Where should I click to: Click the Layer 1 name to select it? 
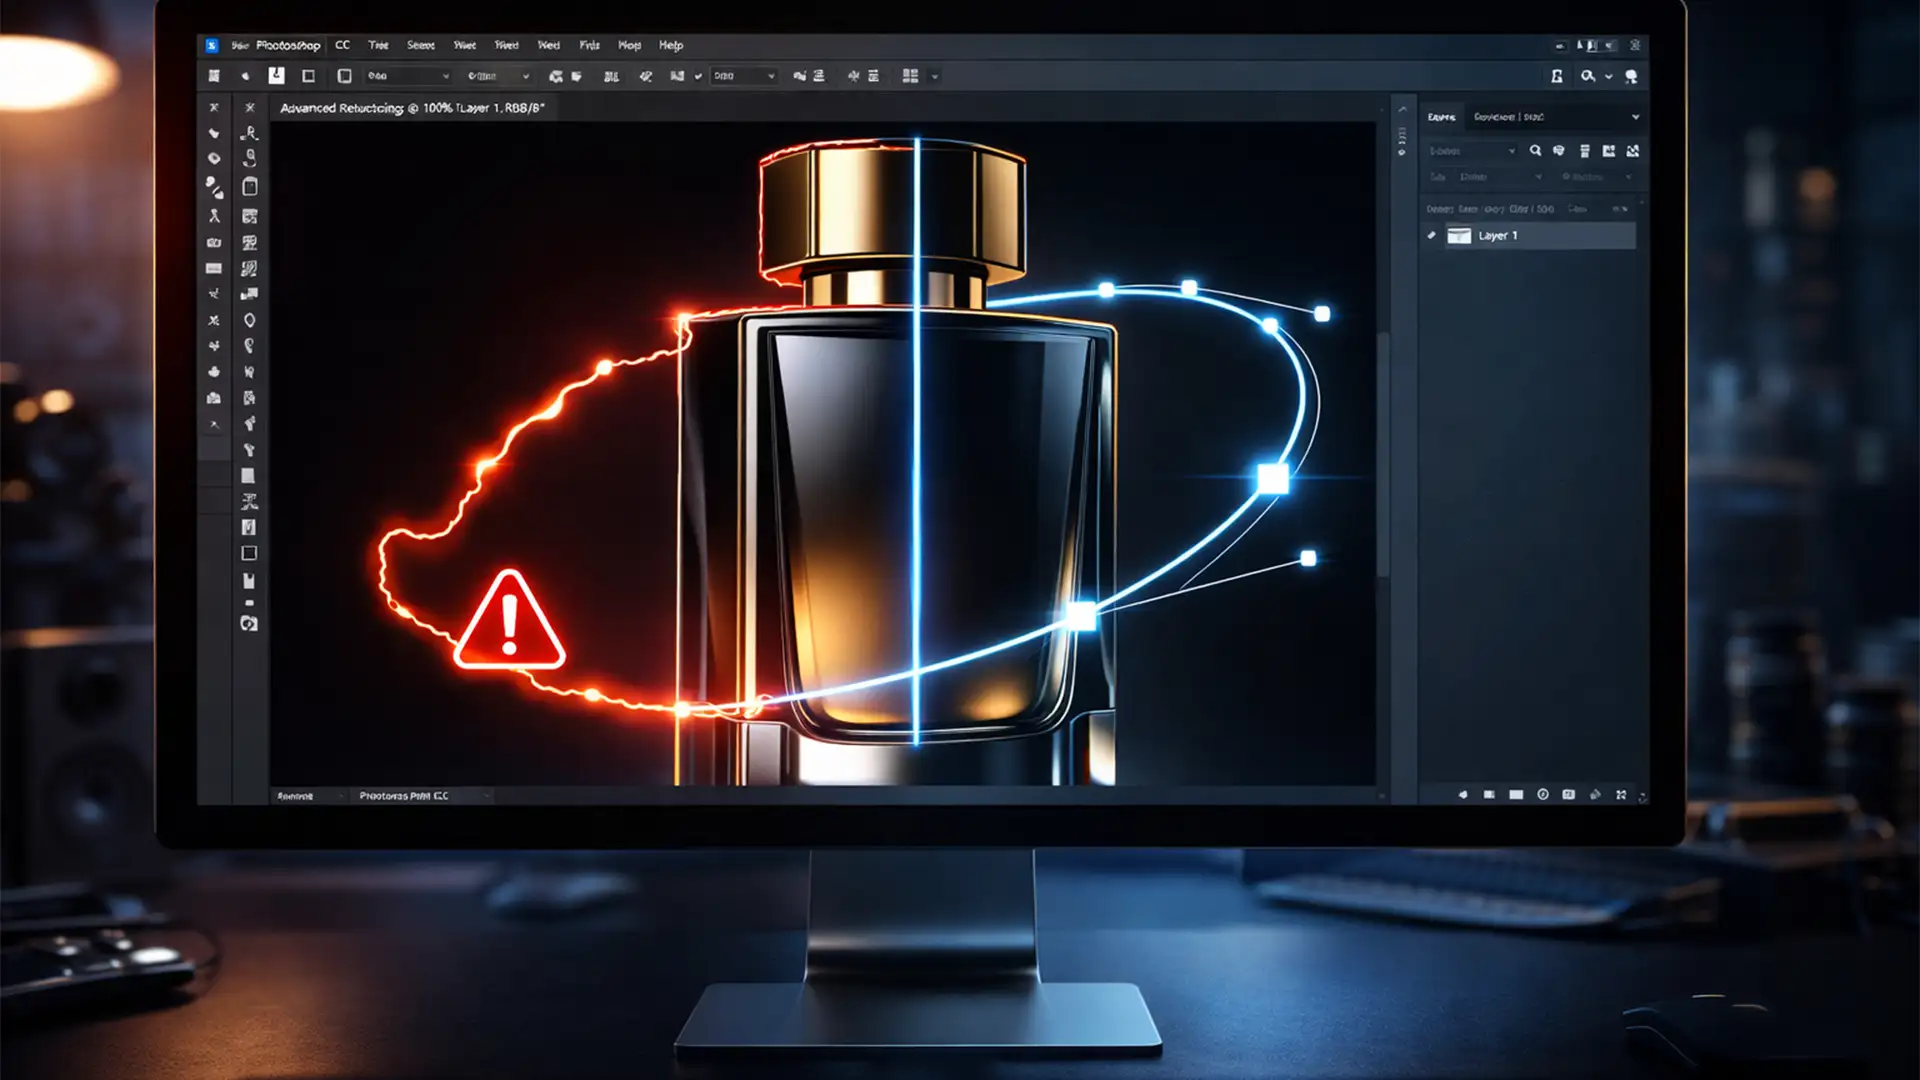click(x=1498, y=236)
